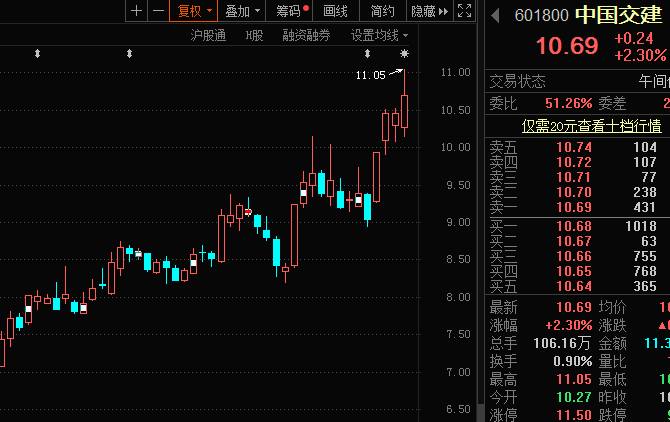The width and height of the screenshot is (670, 422).
Task: Click the up-down arrow marker beside the star
Action: (x=367, y=53)
